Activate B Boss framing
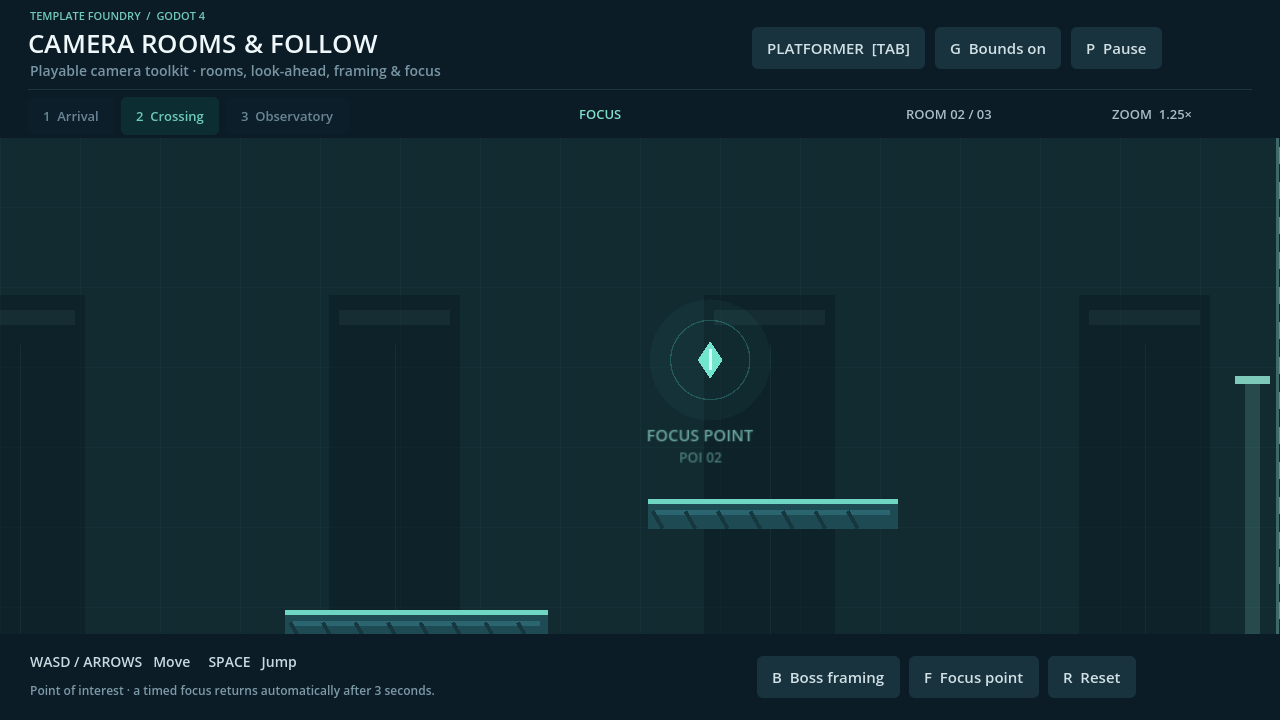This screenshot has height=720, width=1280. [x=828, y=677]
